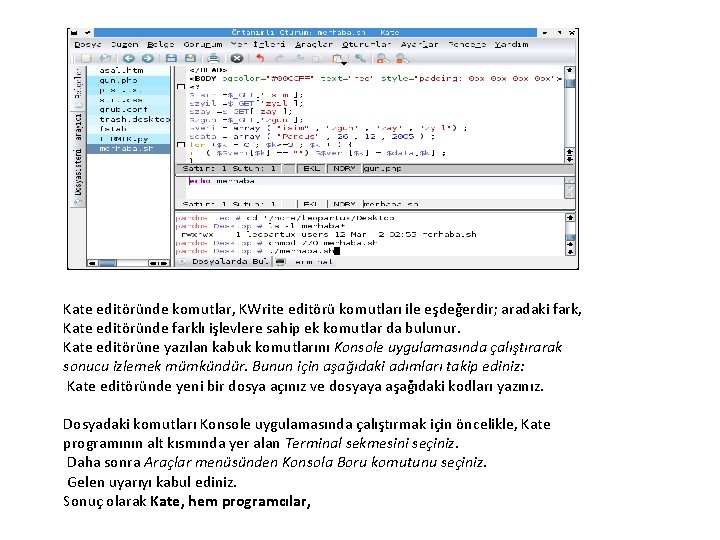The width and height of the screenshot is (720, 540).
Task: Click right arrow of file list scrollbar
Action: [x=164, y=263]
